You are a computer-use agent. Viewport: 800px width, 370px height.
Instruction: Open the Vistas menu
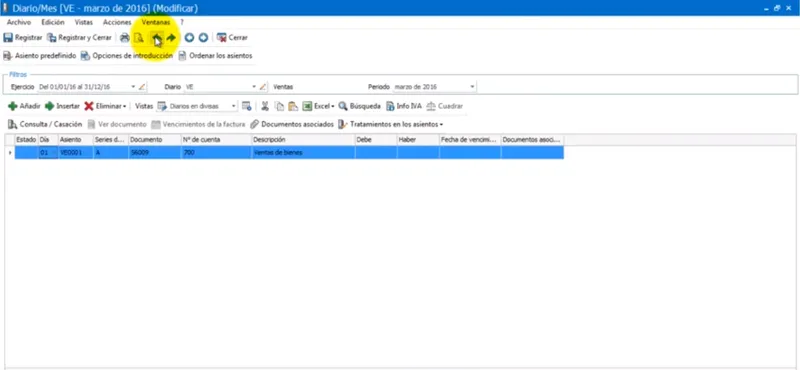(84, 22)
